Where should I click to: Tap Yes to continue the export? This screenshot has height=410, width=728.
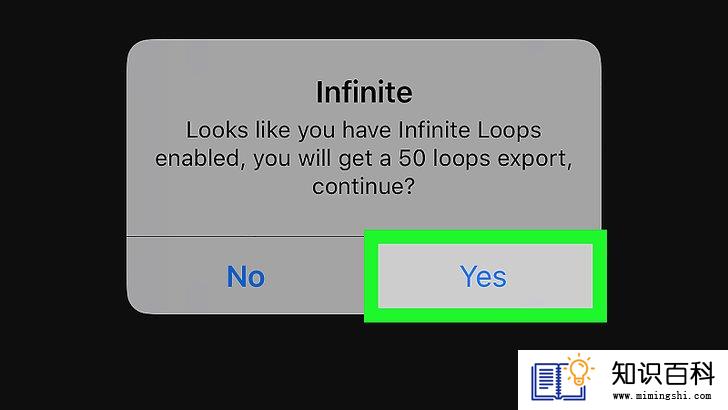485,276
